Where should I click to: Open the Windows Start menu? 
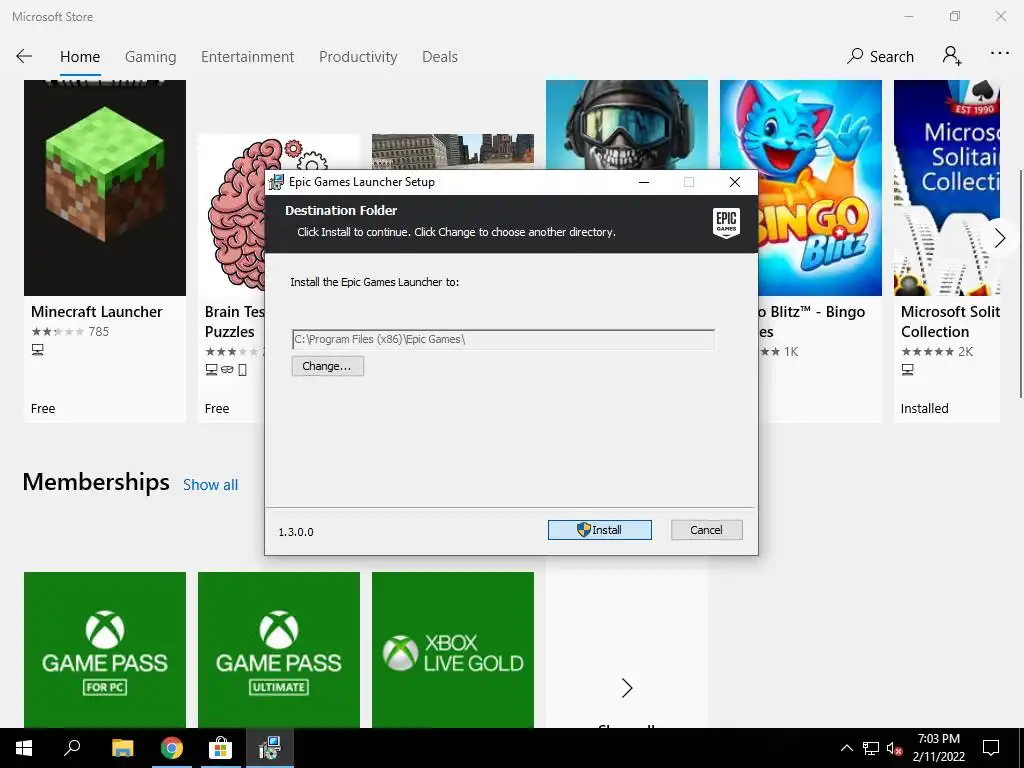point(24,748)
